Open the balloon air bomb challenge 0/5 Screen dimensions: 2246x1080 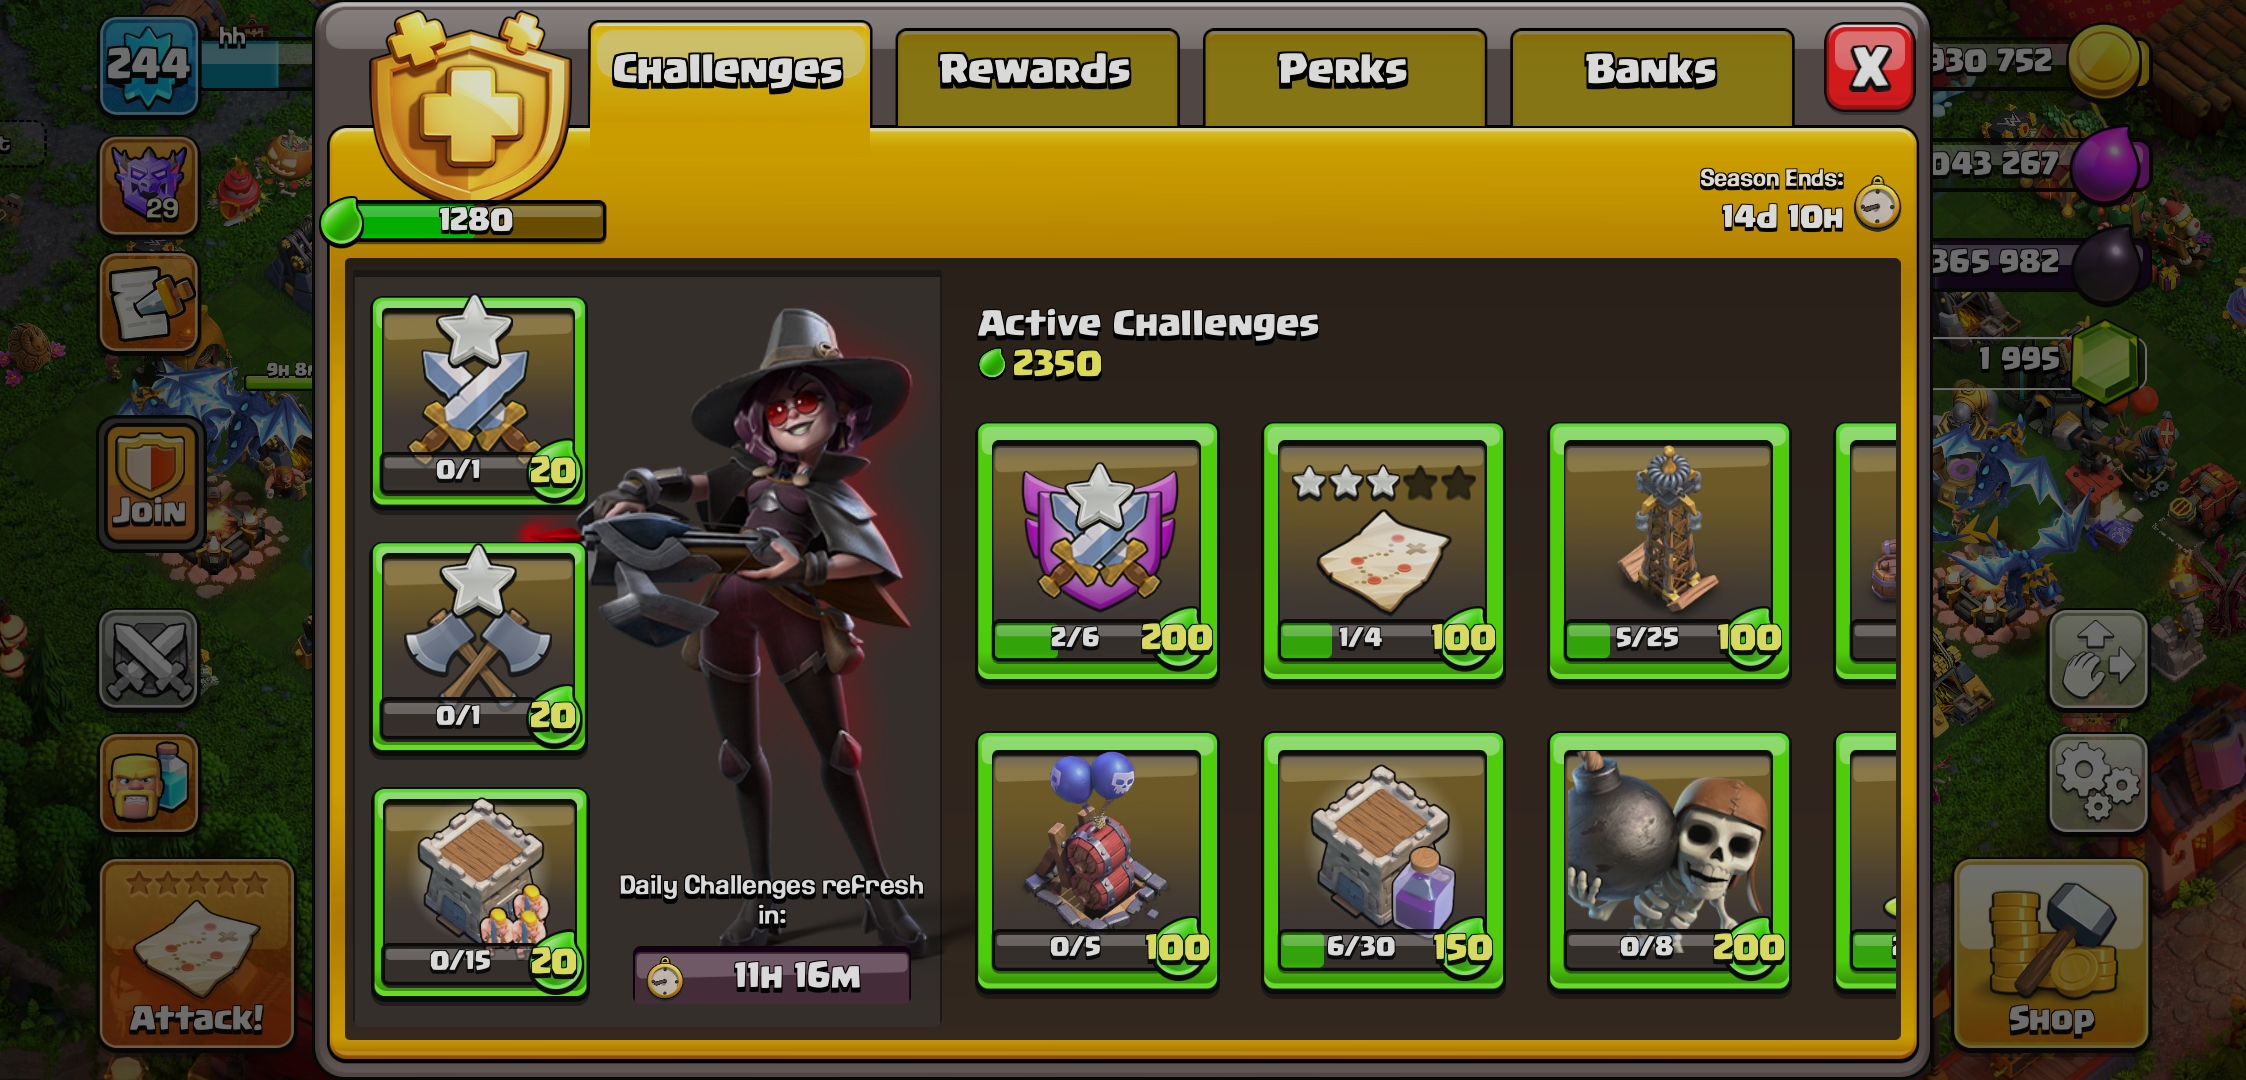pos(1097,861)
